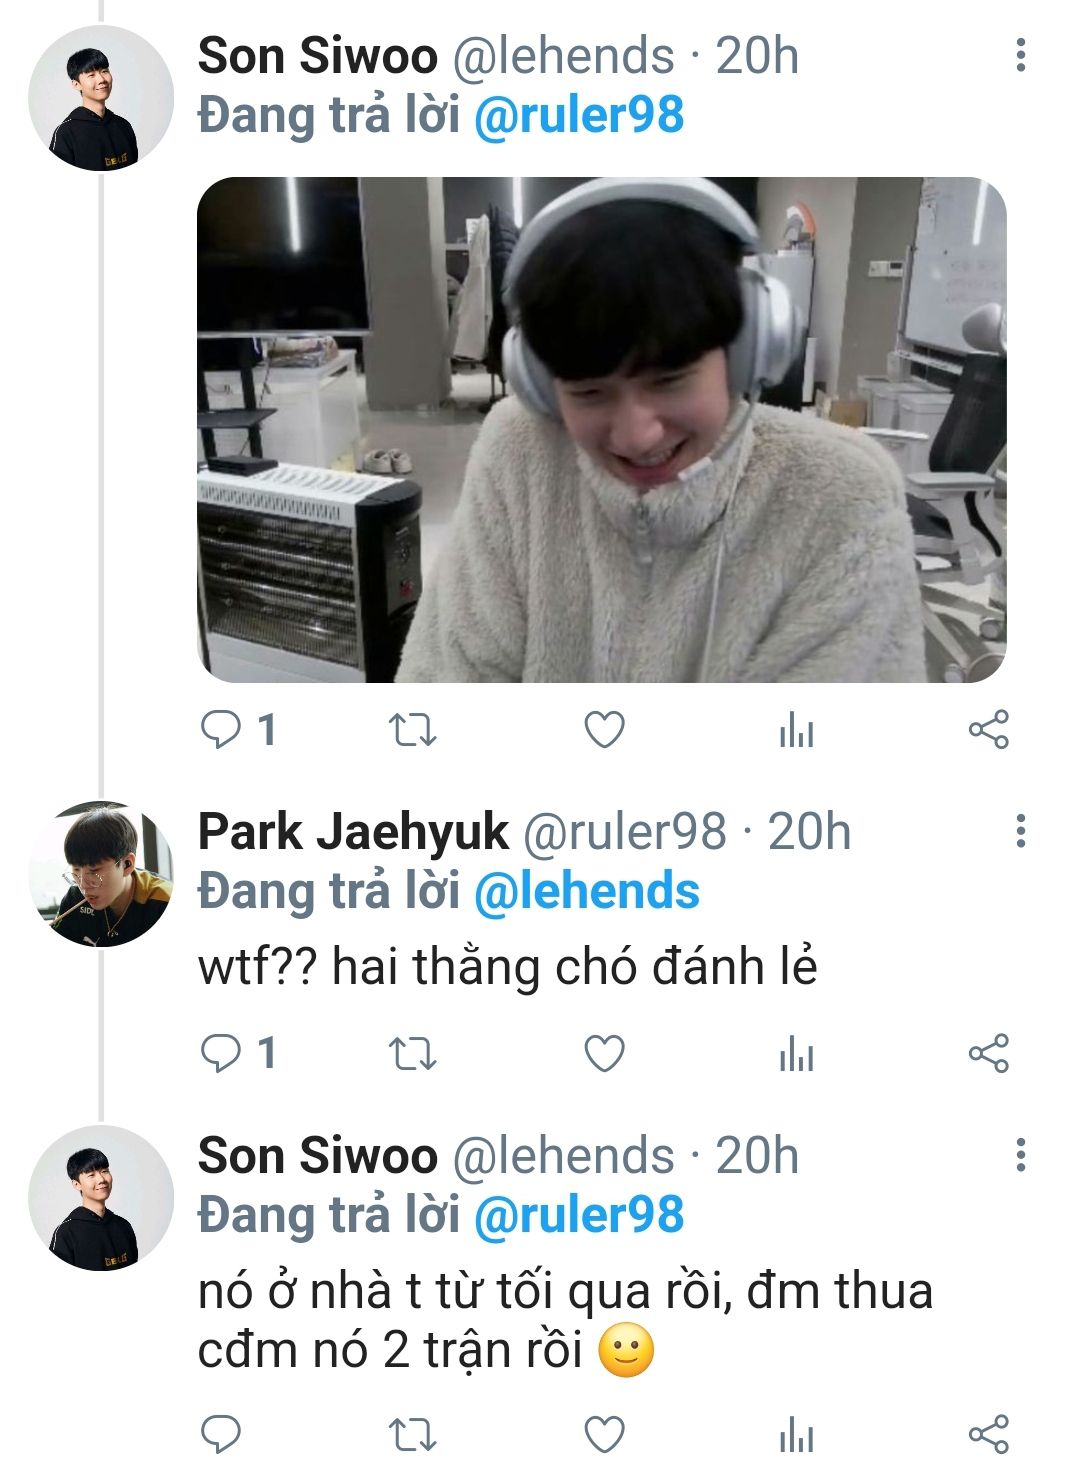The height and width of the screenshot is (1478, 1080).
Task: Open the attached photo of man with headphones
Action: (x=601, y=430)
